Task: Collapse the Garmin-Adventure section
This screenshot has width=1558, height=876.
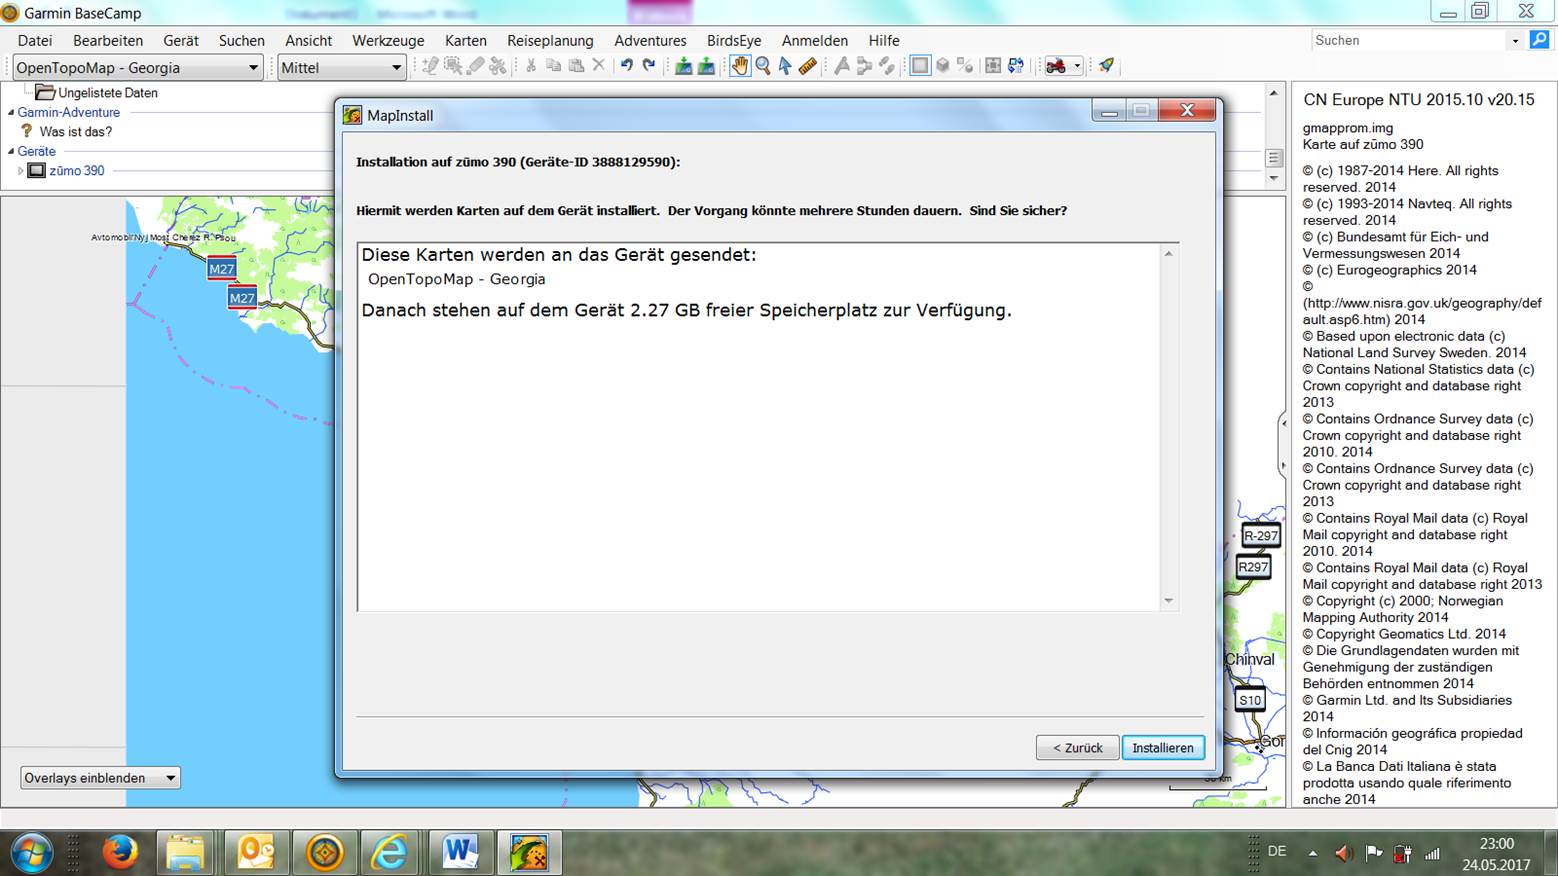Action: 11,113
